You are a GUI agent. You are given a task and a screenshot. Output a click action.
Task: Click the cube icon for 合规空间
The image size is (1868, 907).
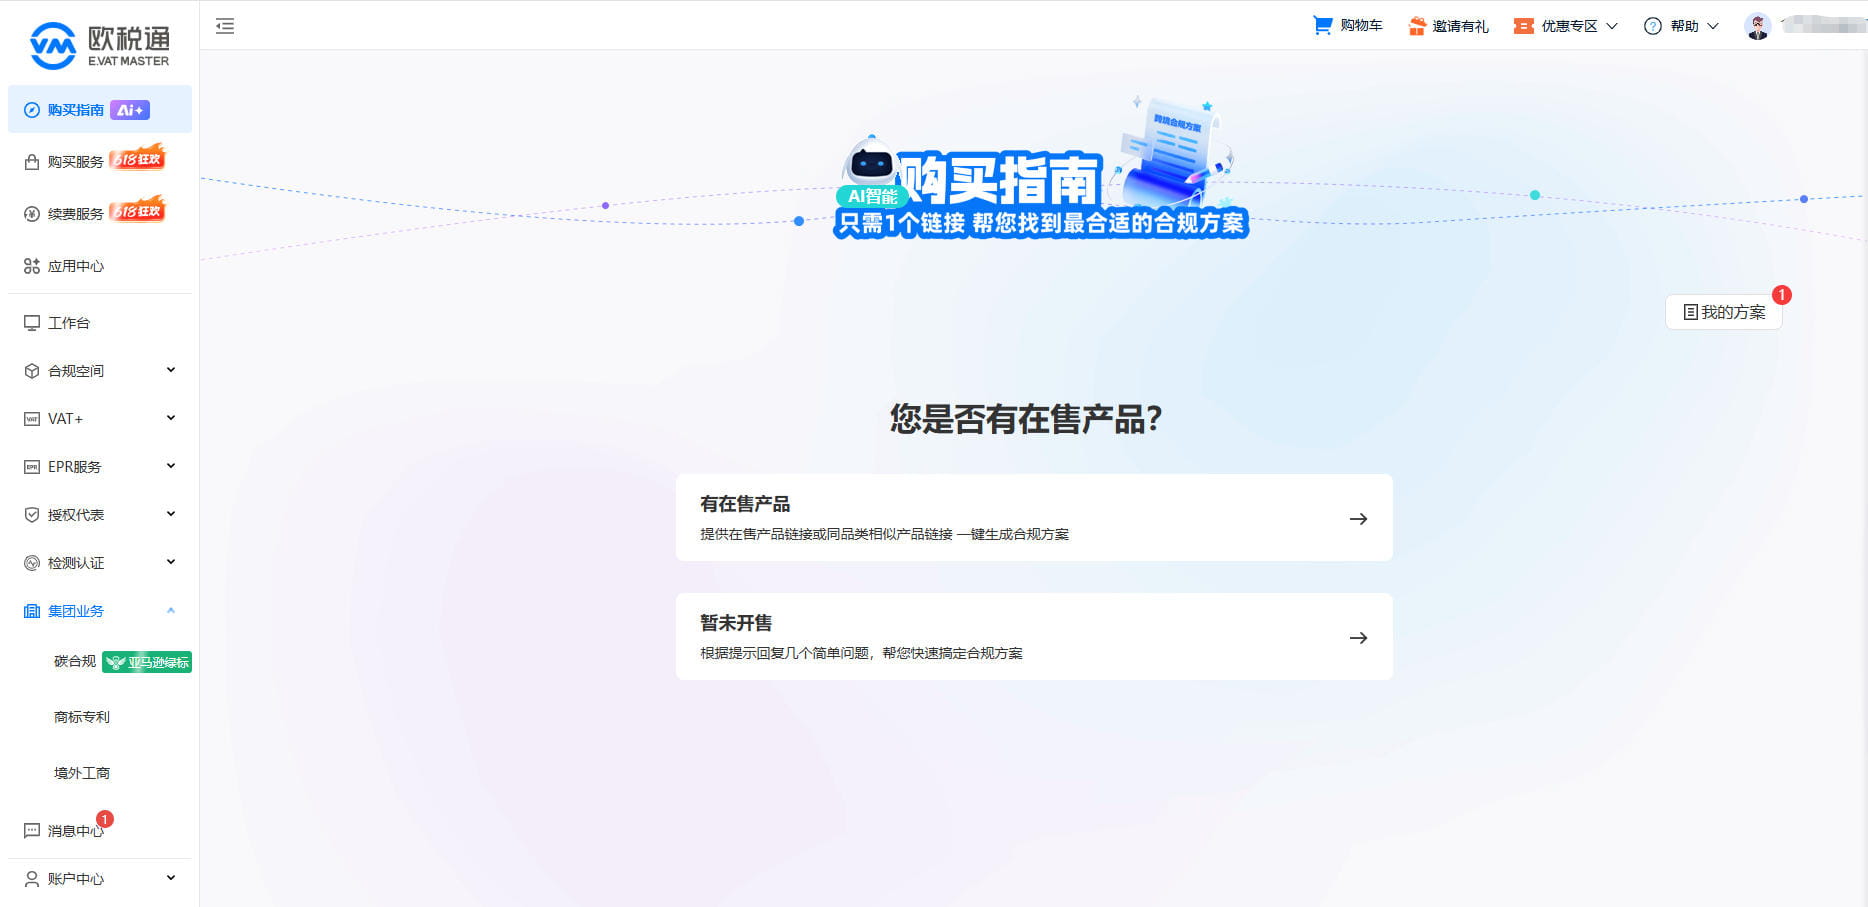point(32,371)
